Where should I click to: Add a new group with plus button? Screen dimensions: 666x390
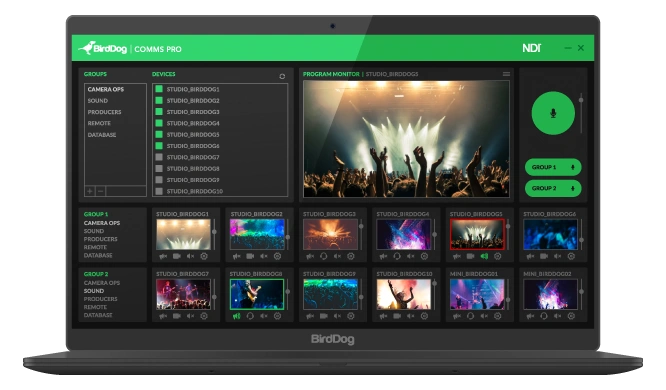[90, 191]
